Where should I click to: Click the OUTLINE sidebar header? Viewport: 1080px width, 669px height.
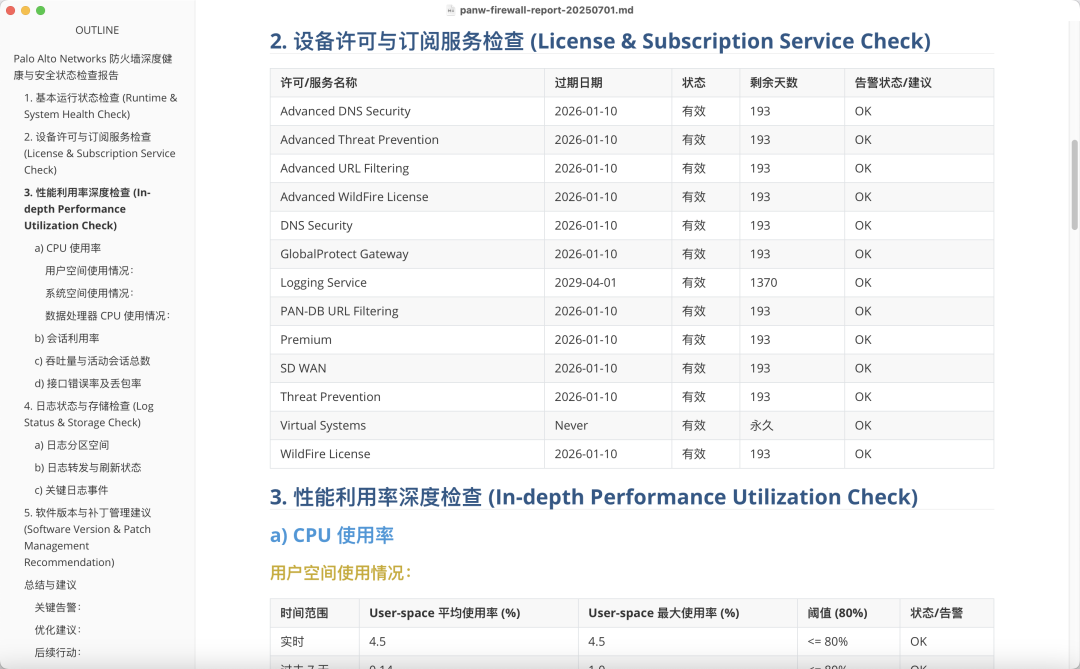coord(97,30)
